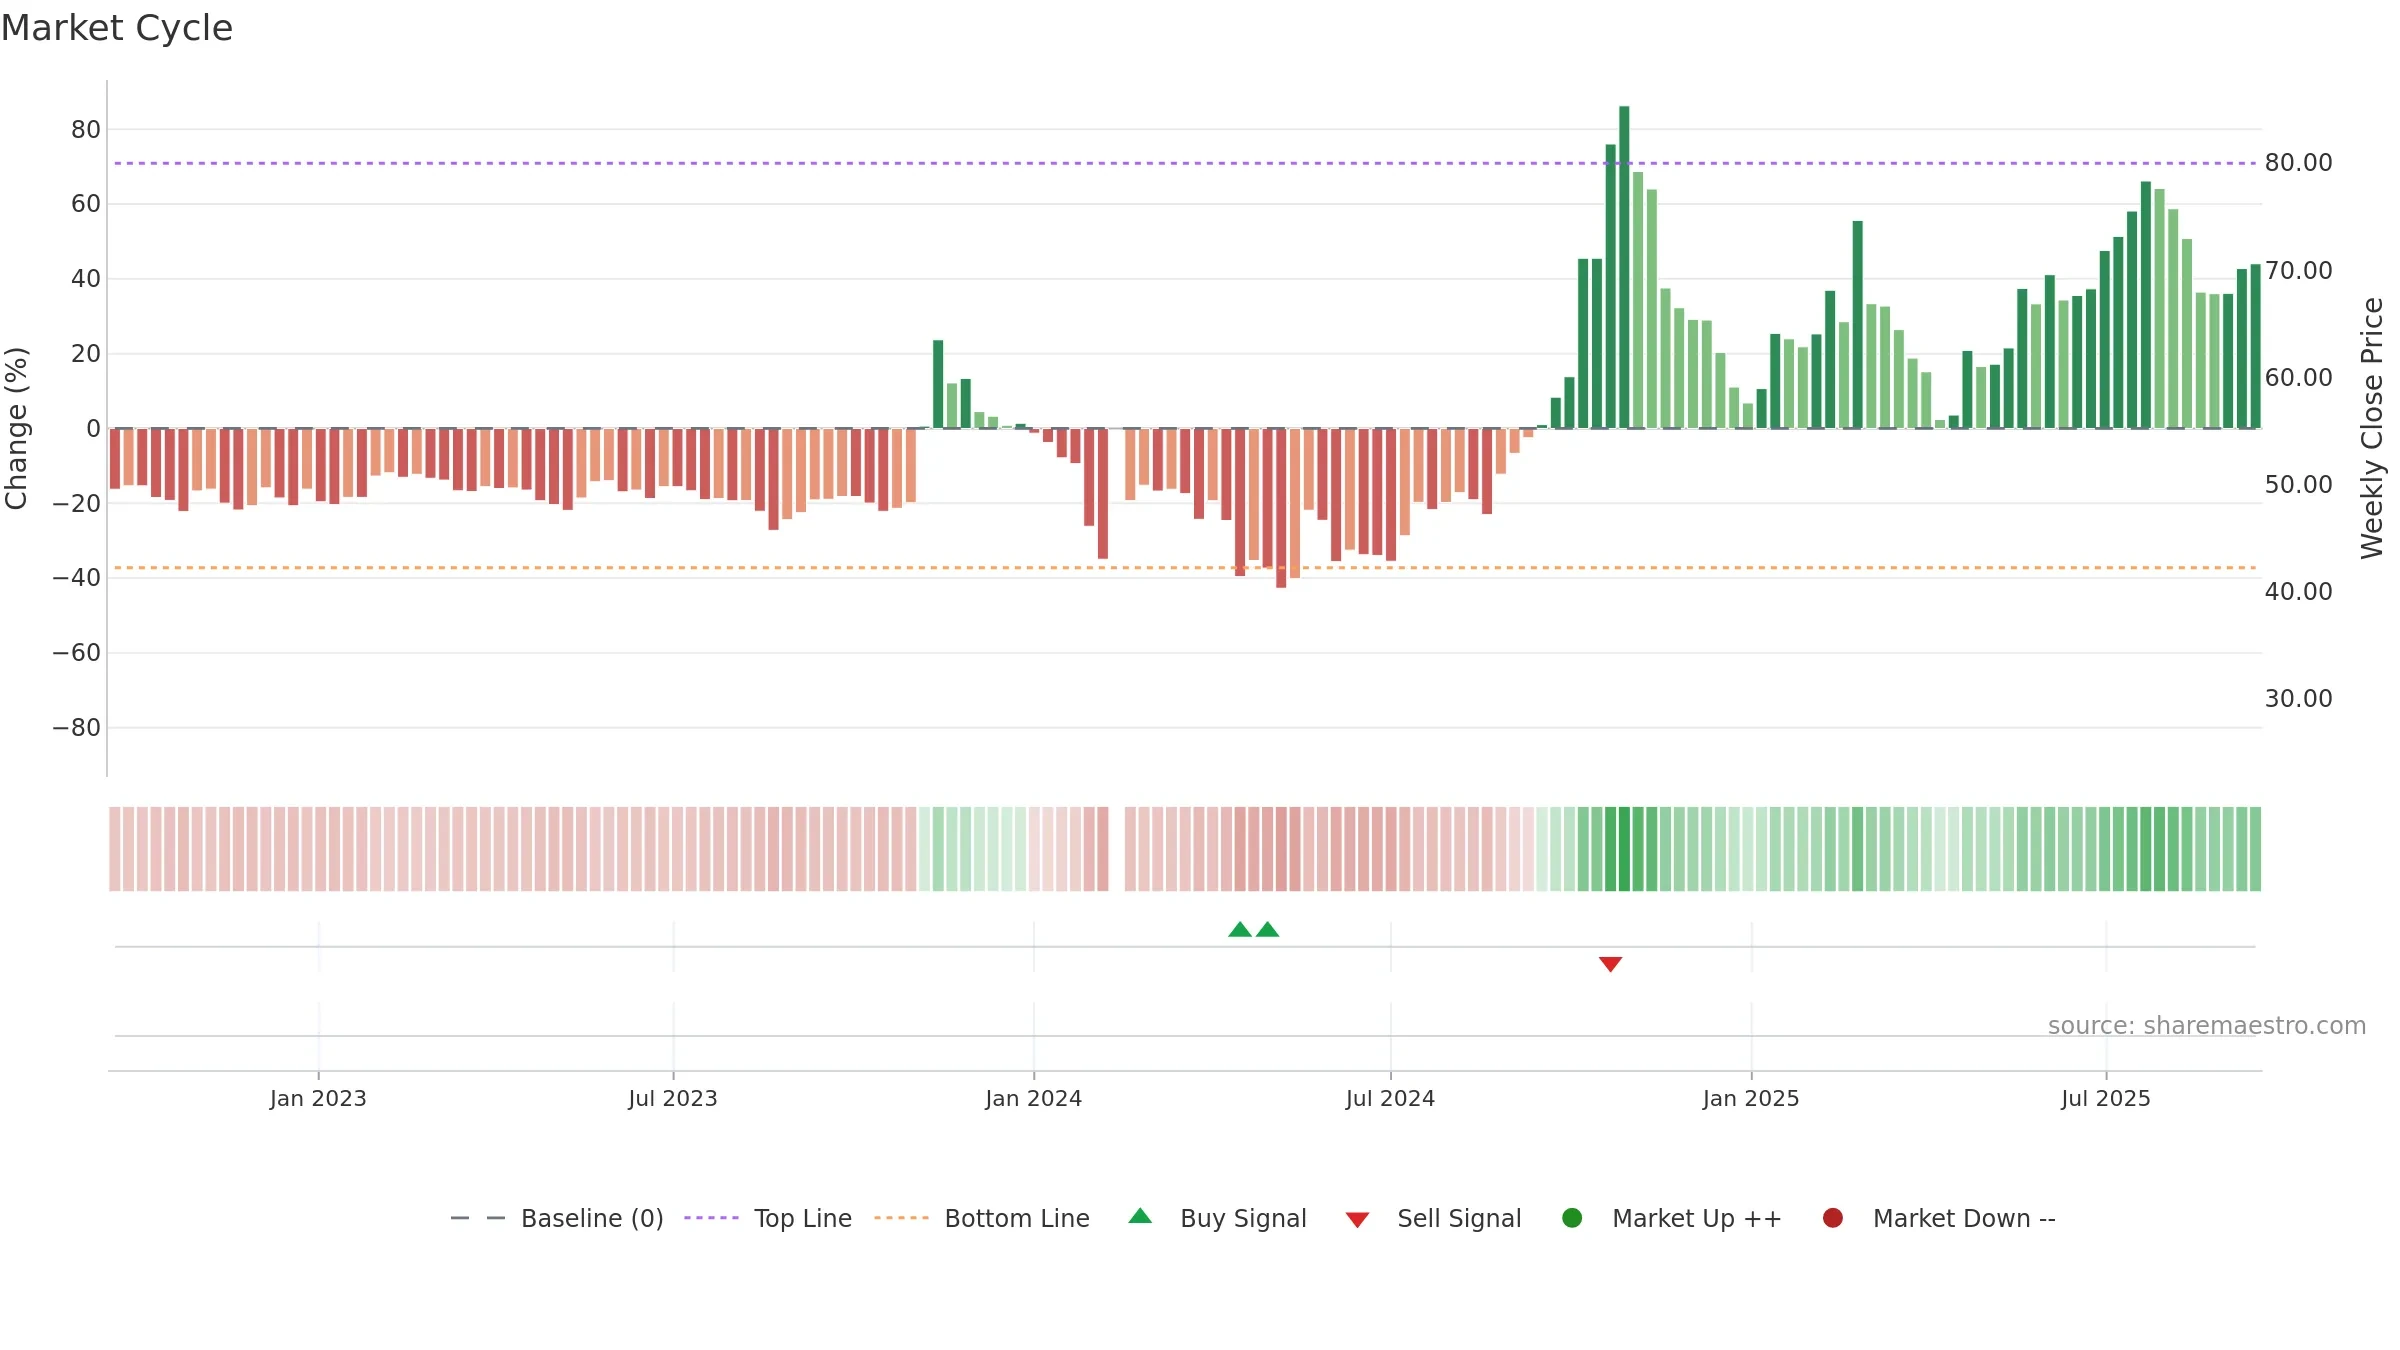Toggle the Baseline (0) legend entry
This screenshot has width=2400, height=1350.
(x=557, y=1218)
